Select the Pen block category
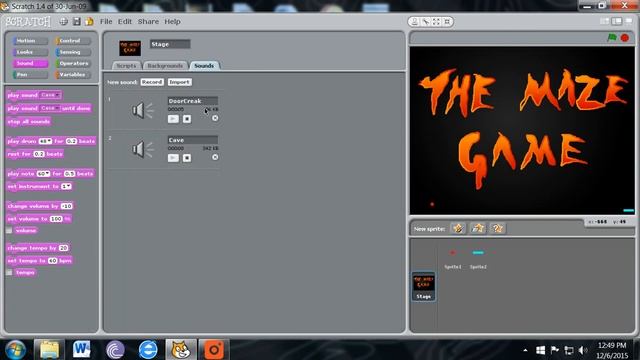This screenshot has width=640, height=360. coord(30,75)
